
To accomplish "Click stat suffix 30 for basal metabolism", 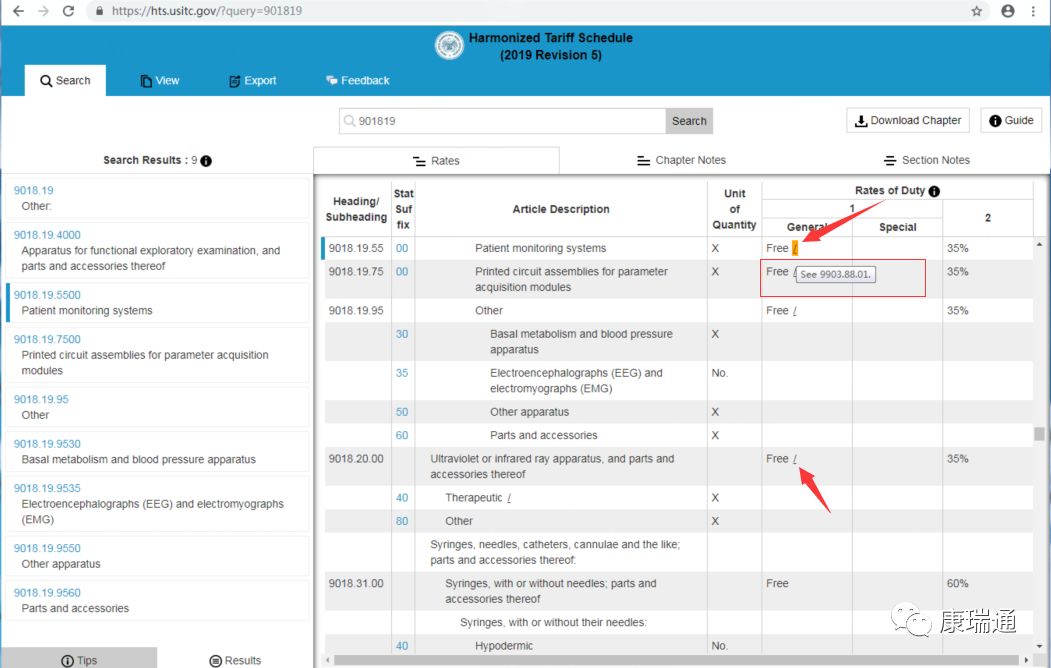I will coord(401,334).
